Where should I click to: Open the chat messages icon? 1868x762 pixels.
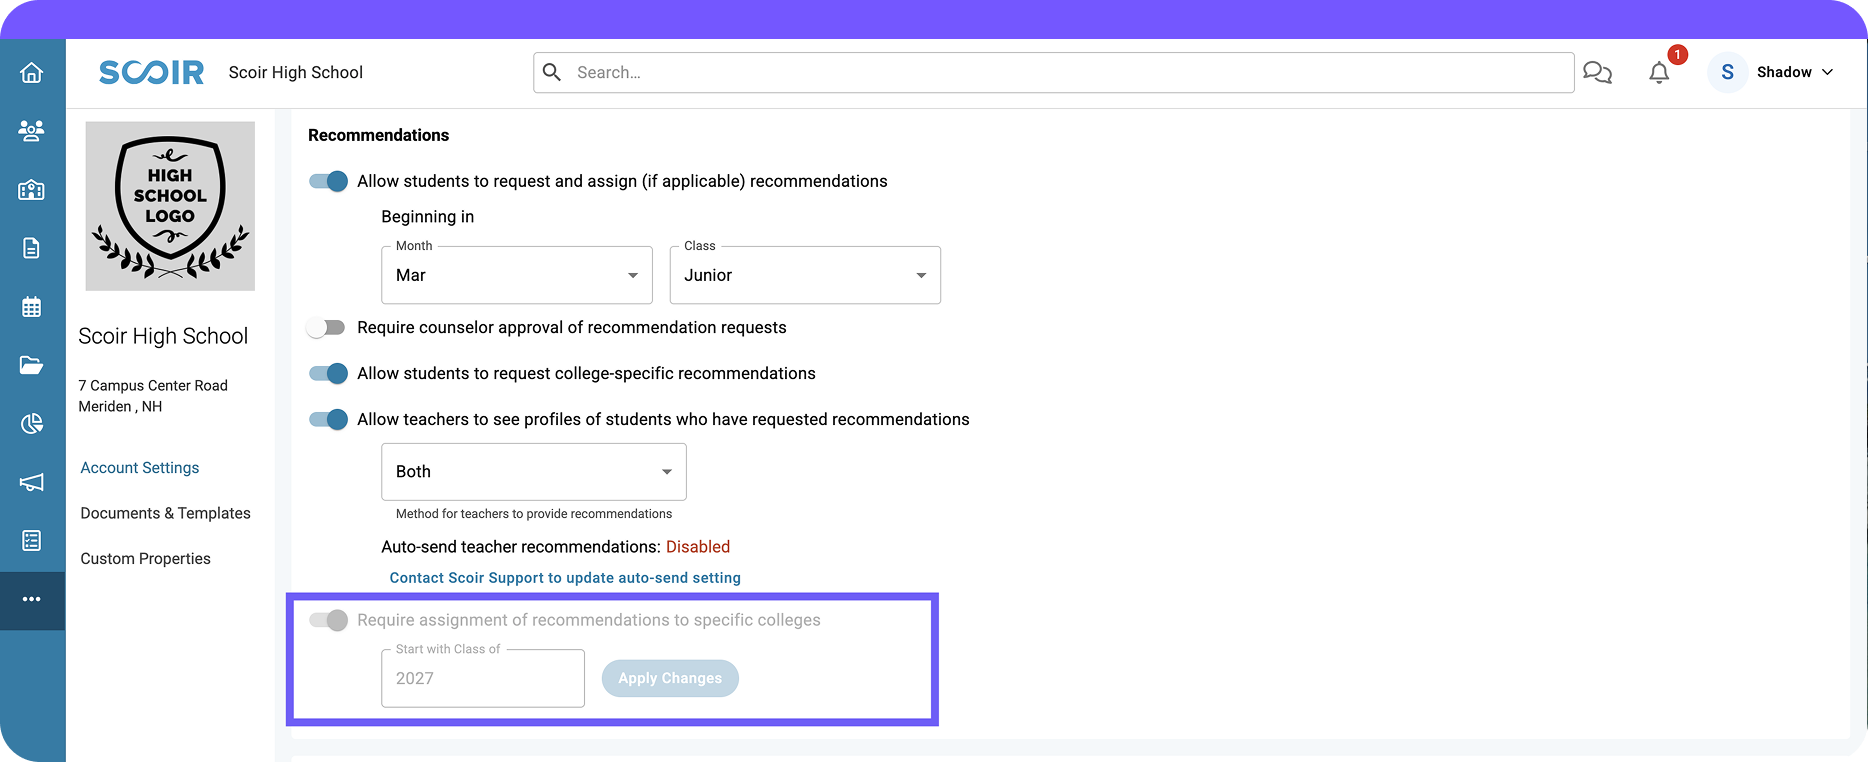1598,73
